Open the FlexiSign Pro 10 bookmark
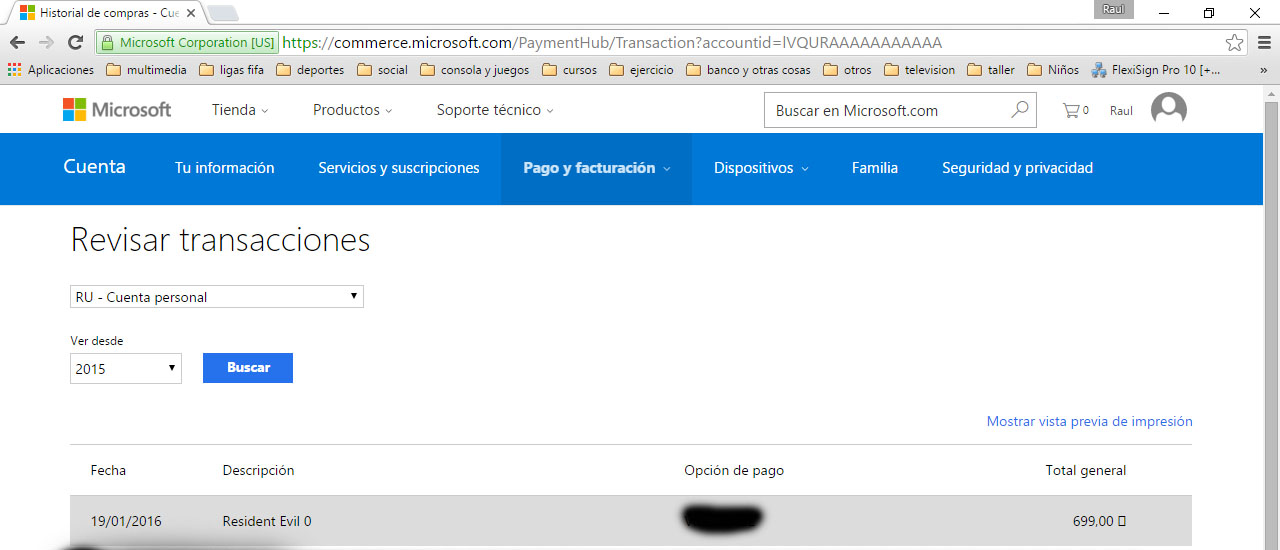Viewport: 1280px width, 550px height. pyautogui.click(x=1156, y=70)
